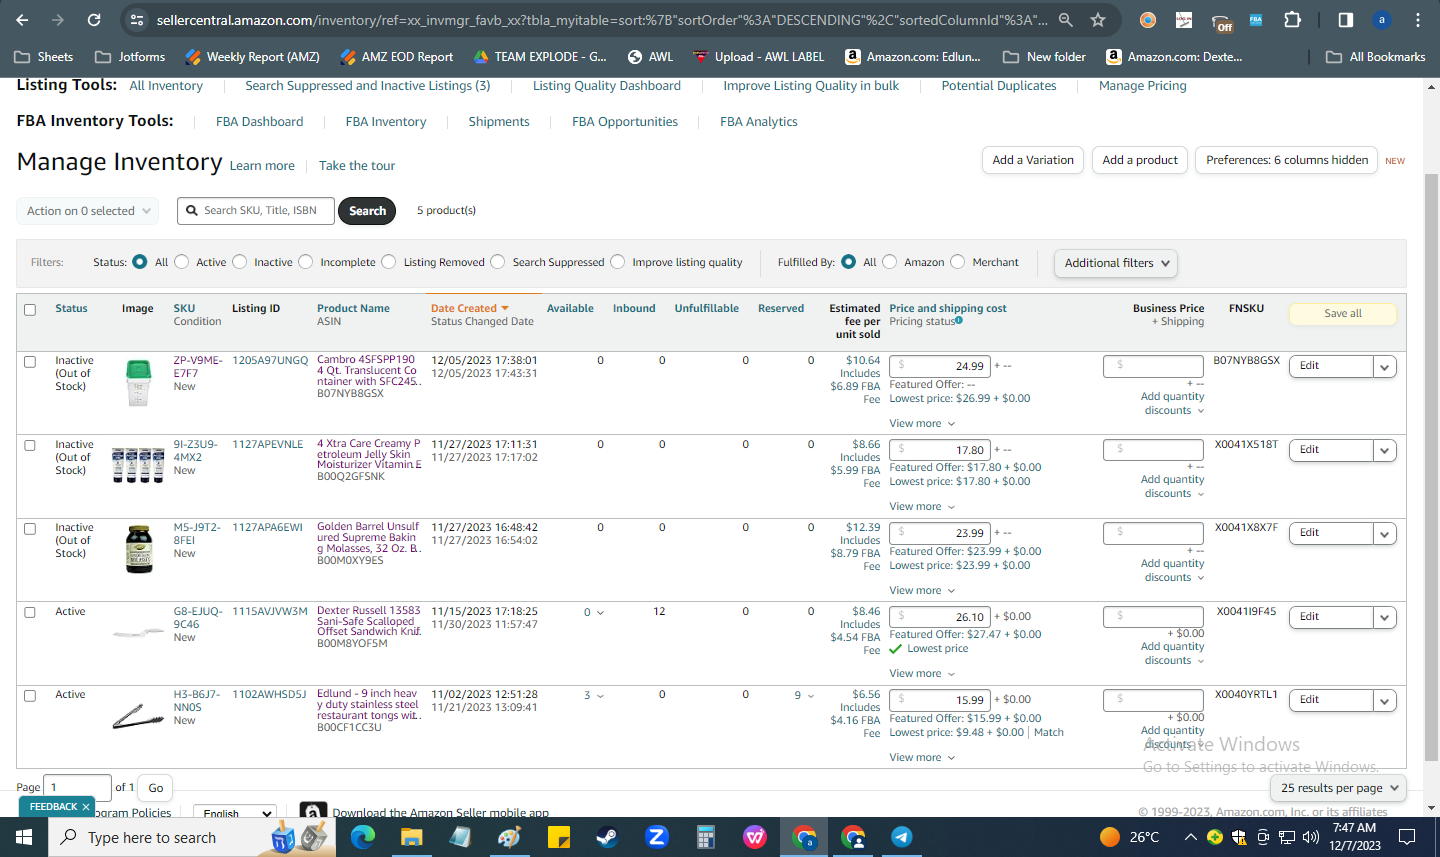Click the Cambro price field showing 24.99
Image resolution: width=1440 pixels, height=857 pixels.
click(940, 366)
